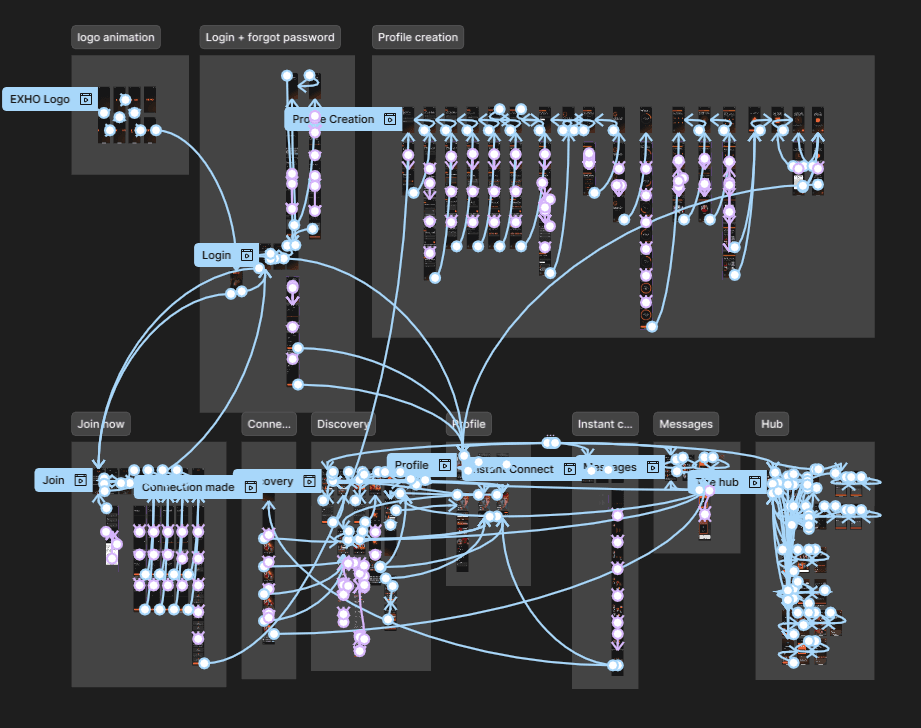The image size is (921, 728).
Task: Click the play icon on EXHO Logo flow
Action: [x=86, y=99]
